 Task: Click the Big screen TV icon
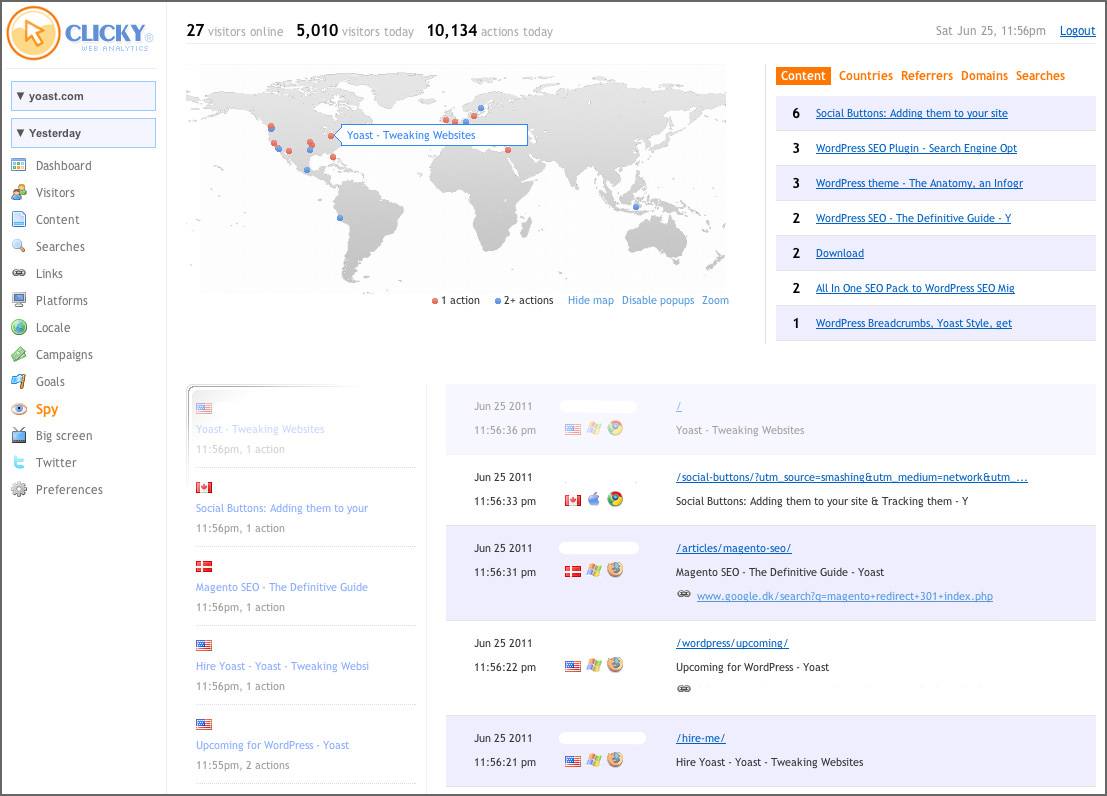(x=18, y=436)
